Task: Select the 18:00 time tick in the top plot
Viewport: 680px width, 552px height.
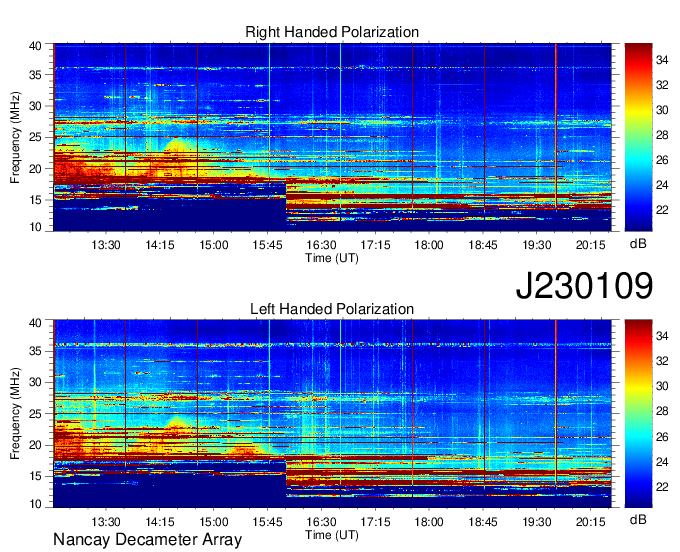Action: pos(429,245)
